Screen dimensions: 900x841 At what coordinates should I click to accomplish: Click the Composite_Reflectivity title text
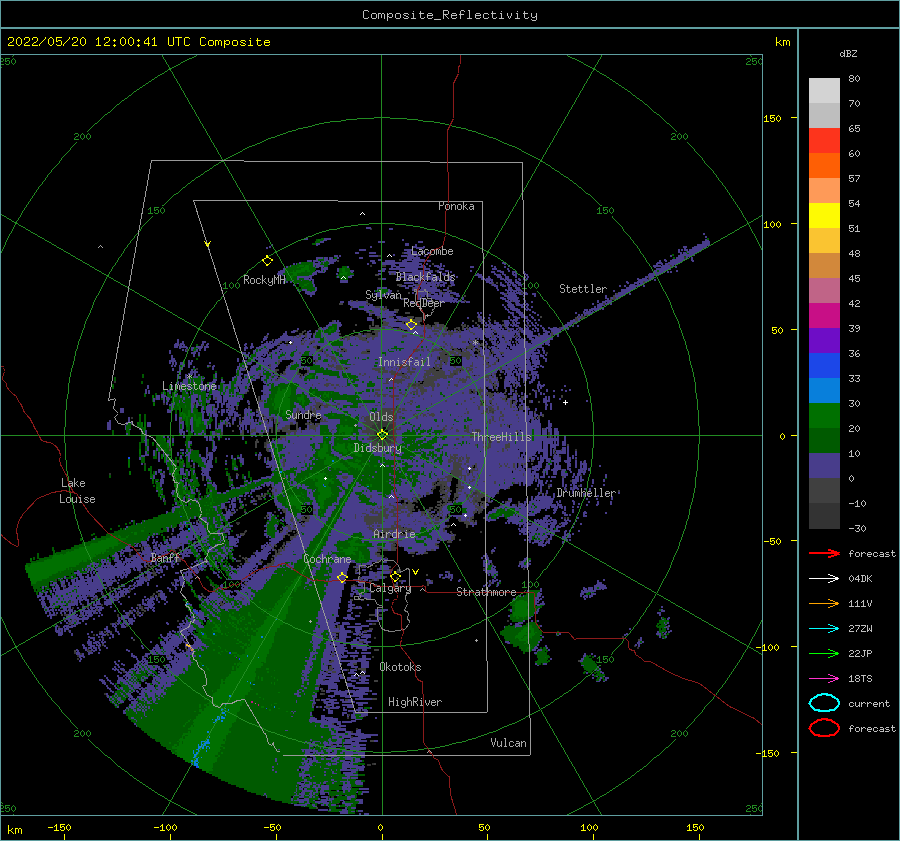pyautogui.click(x=450, y=15)
